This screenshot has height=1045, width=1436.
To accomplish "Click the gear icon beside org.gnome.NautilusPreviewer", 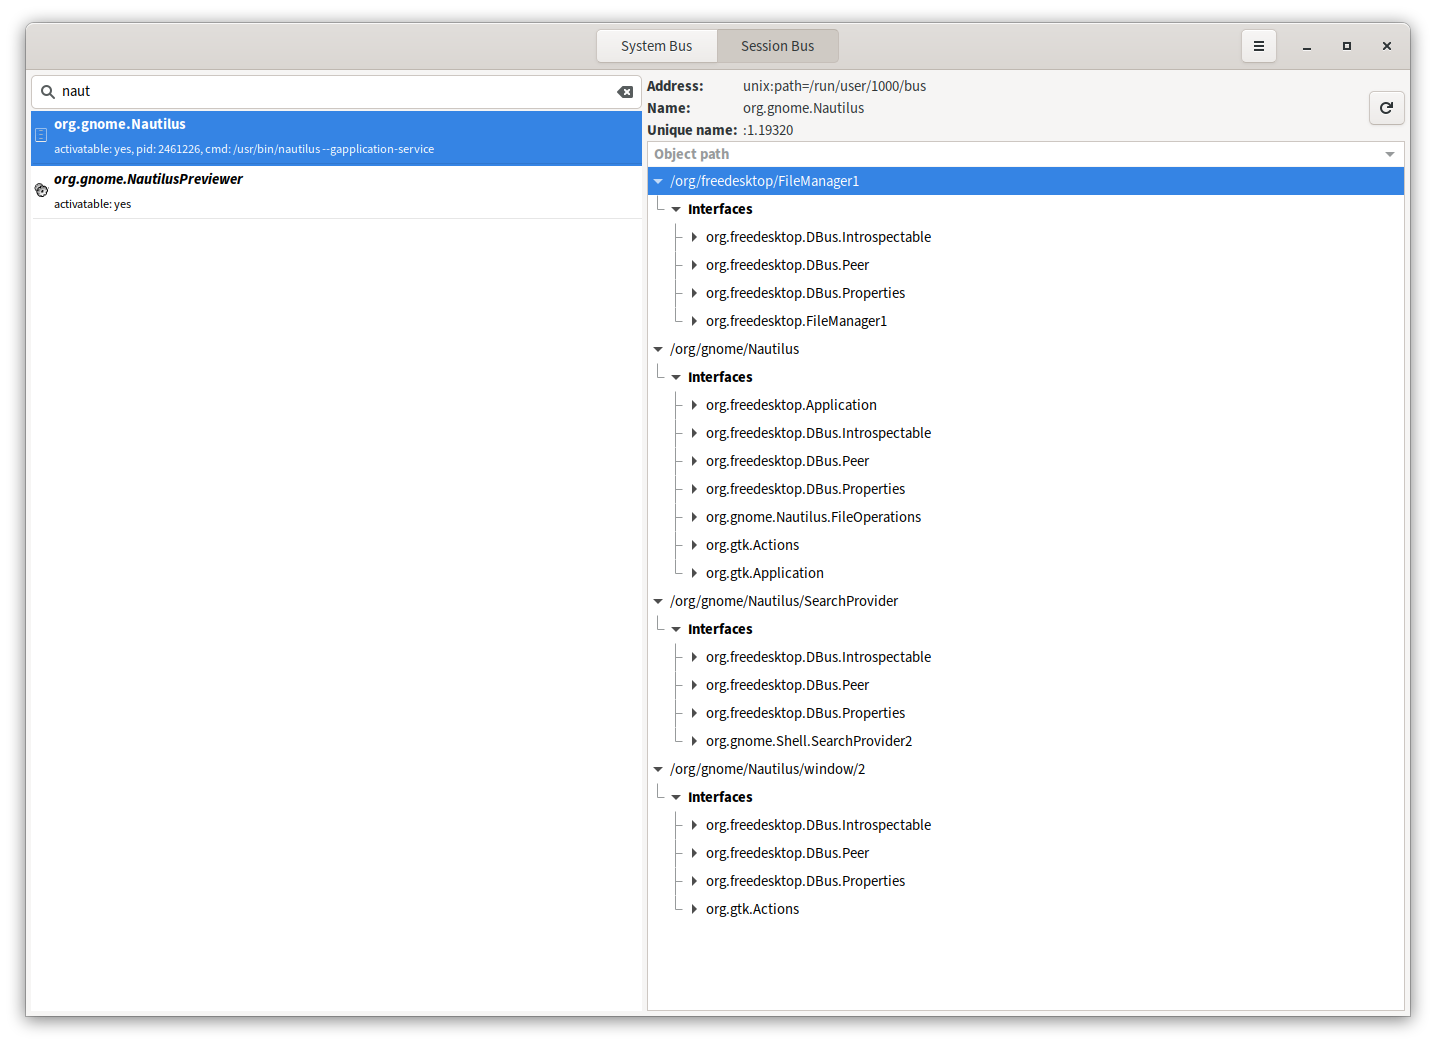I will pos(41,190).
